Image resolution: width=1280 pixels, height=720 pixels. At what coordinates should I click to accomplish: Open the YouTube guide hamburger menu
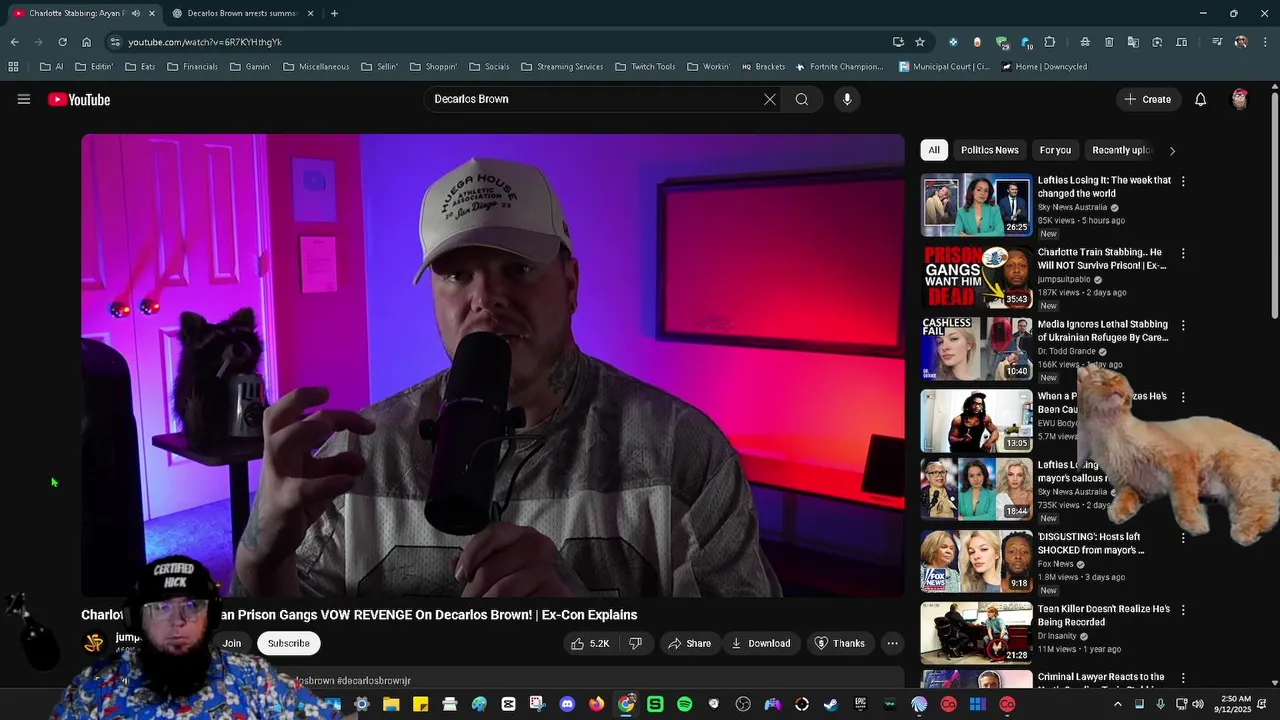24,99
